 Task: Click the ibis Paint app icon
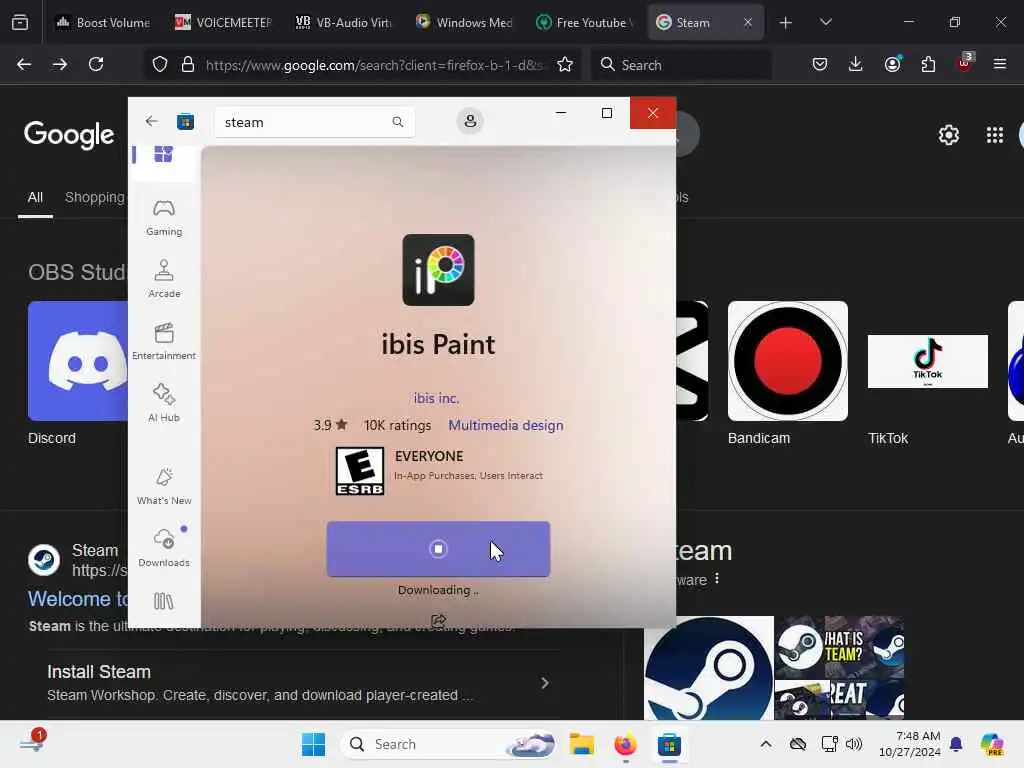coord(438,270)
